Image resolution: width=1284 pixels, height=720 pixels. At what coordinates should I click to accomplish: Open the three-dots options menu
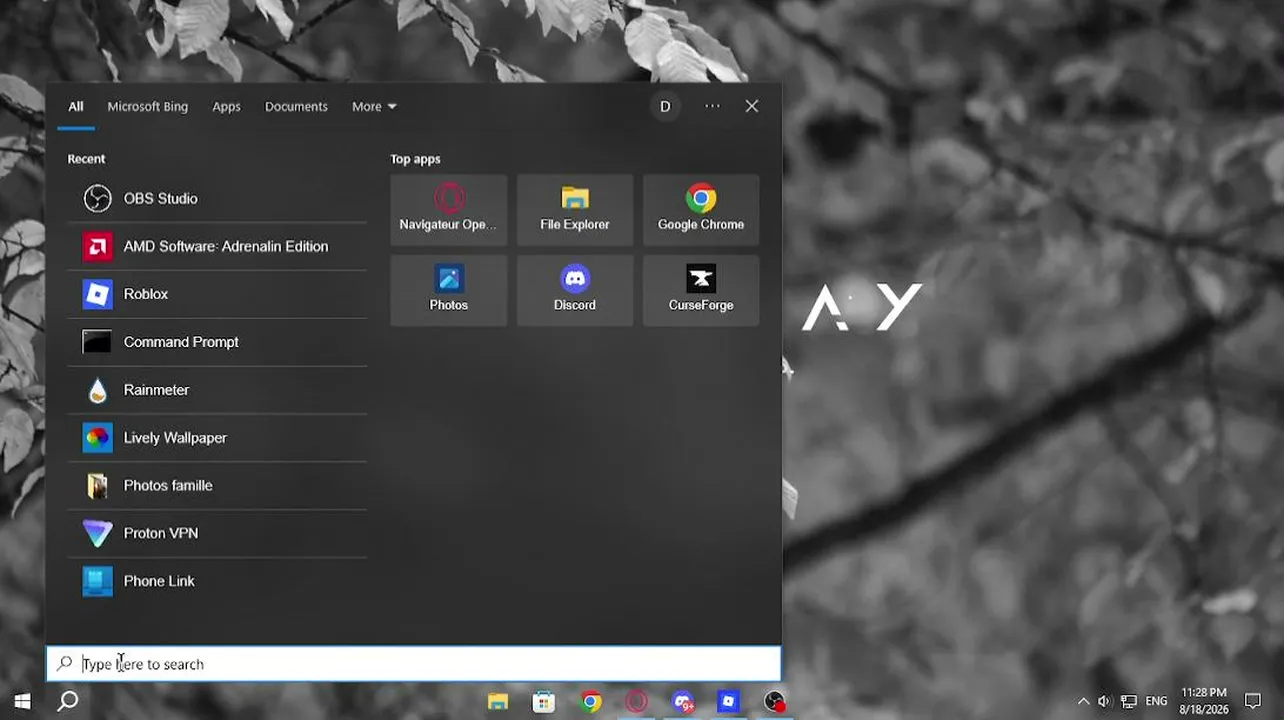click(712, 106)
